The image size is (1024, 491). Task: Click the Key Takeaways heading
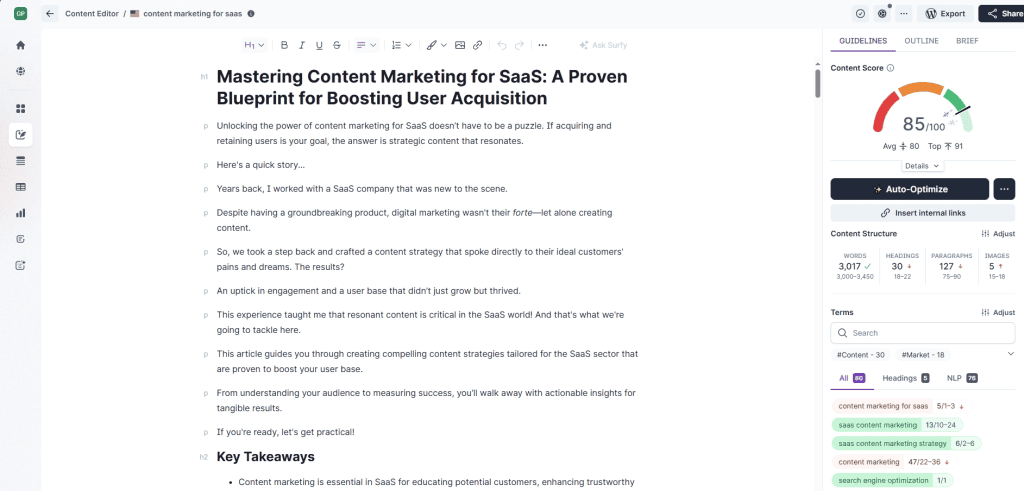coord(265,456)
